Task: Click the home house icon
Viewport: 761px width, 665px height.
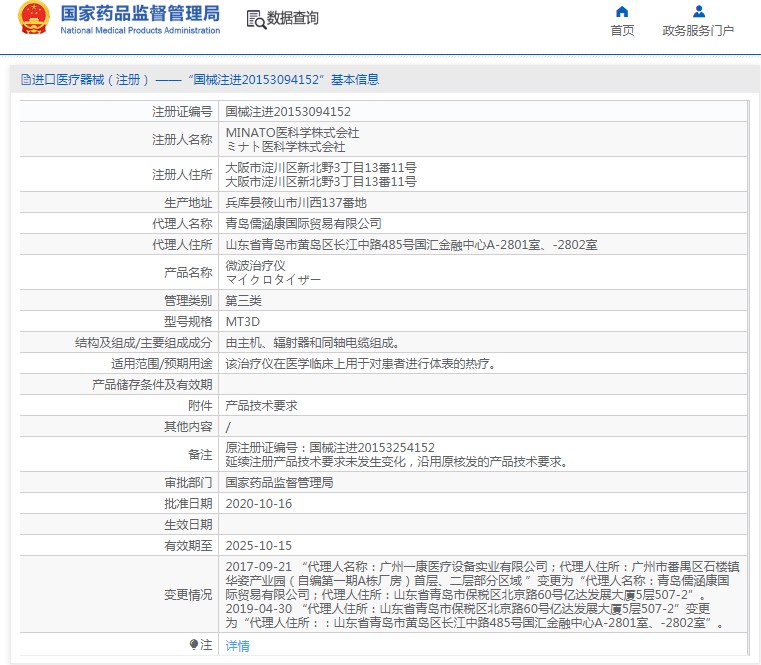Action: pyautogui.click(x=622, y=12)
